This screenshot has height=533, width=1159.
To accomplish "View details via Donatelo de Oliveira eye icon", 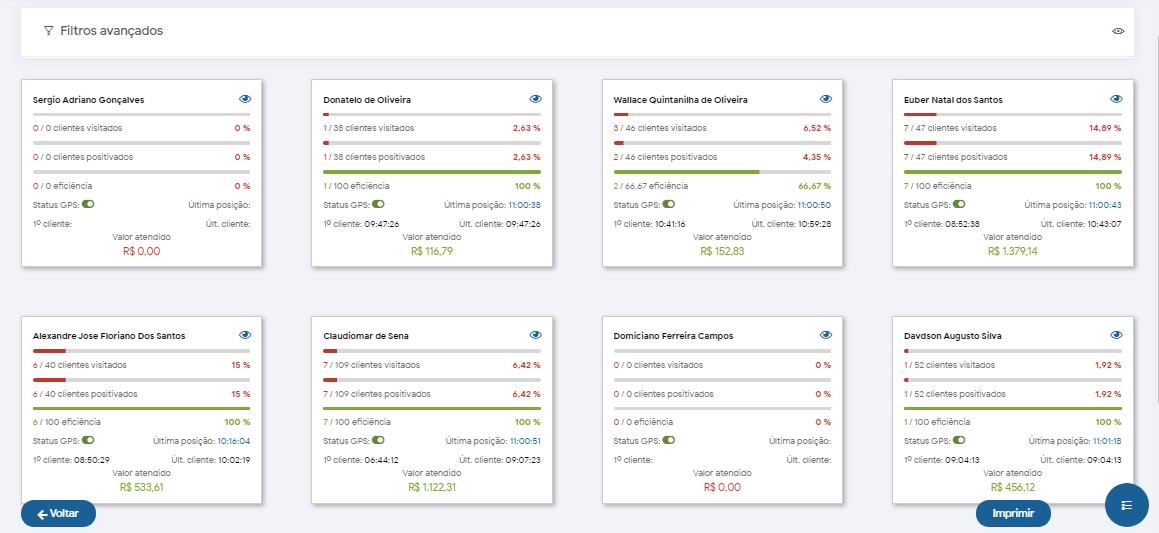I will point(535,99).
